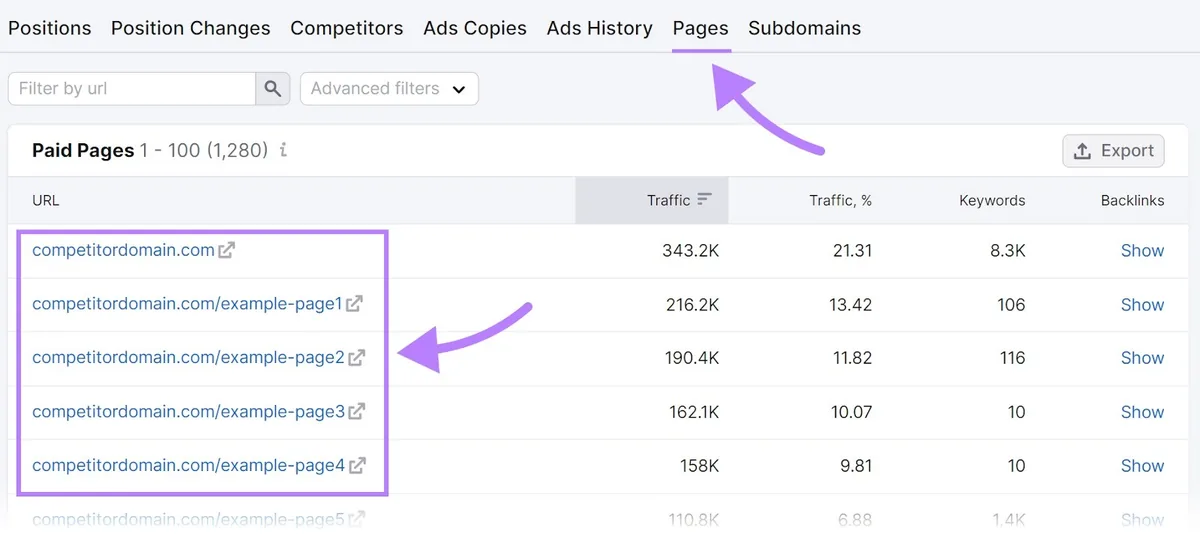Viewport: 1200px width, 543px height.
Task: Open external link icon for example-page4
Action: (357, 465)
